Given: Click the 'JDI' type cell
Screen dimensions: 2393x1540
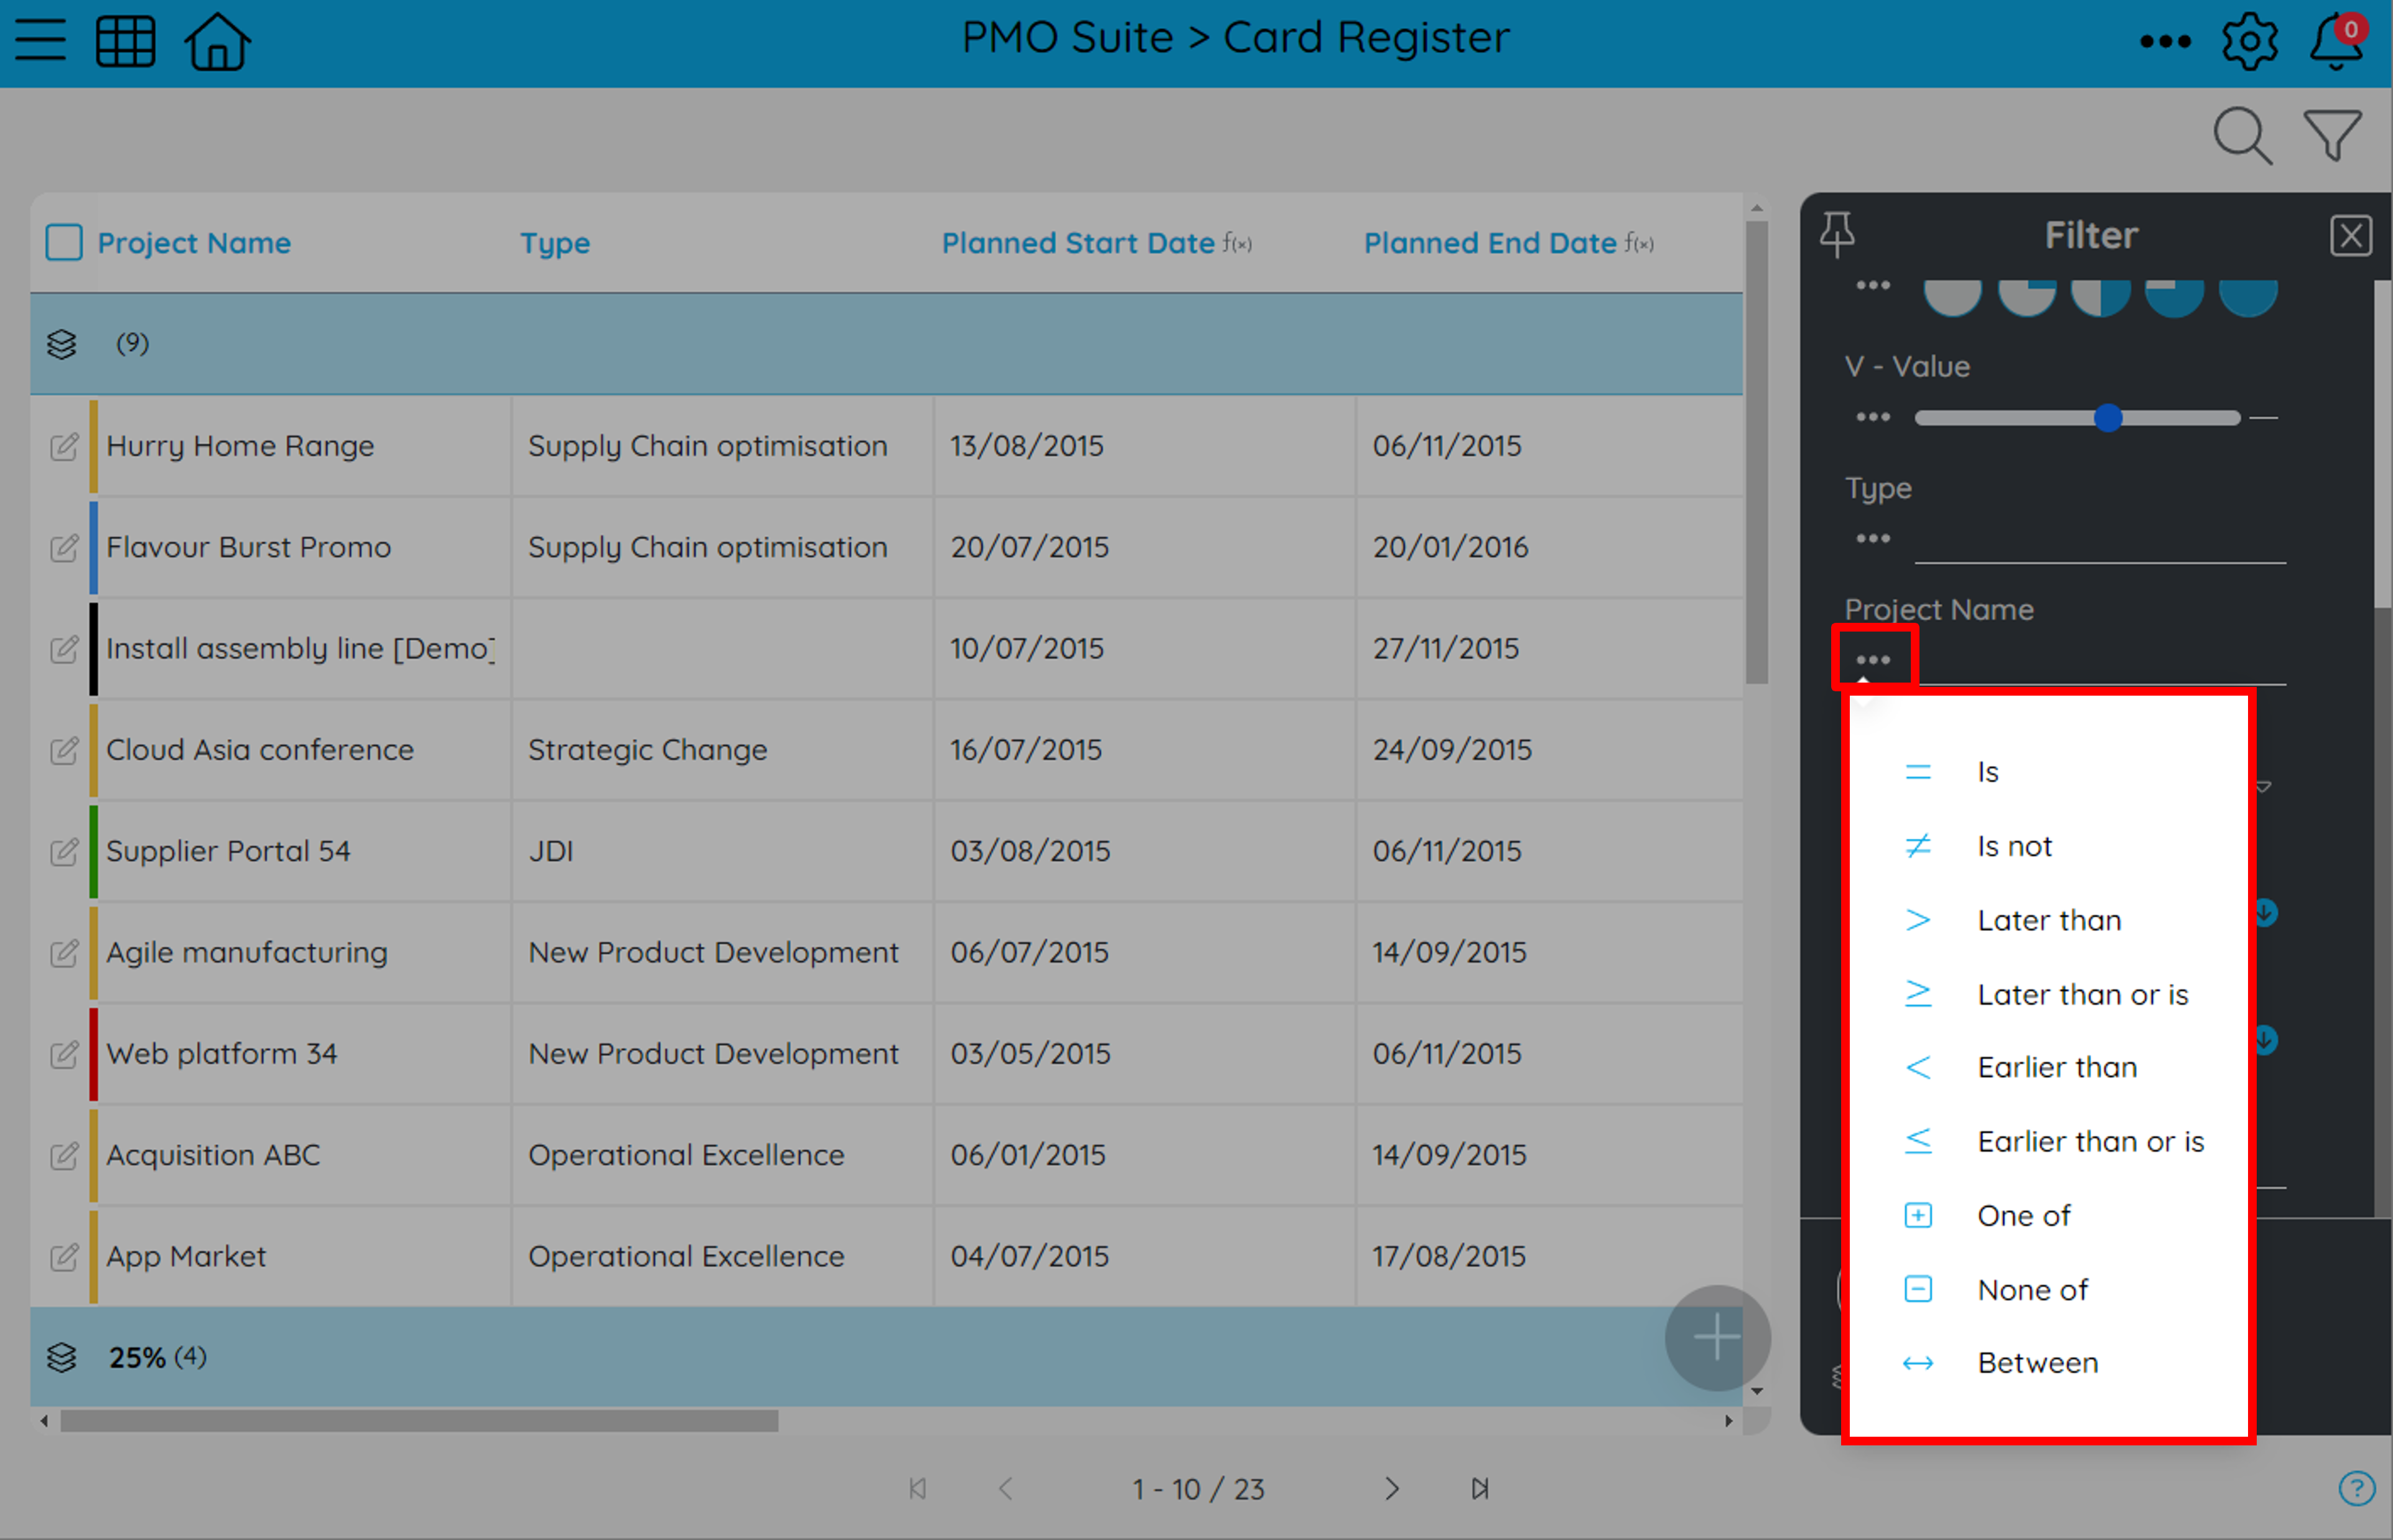Looking at the screenshot, I should click(x=722, y=851).
